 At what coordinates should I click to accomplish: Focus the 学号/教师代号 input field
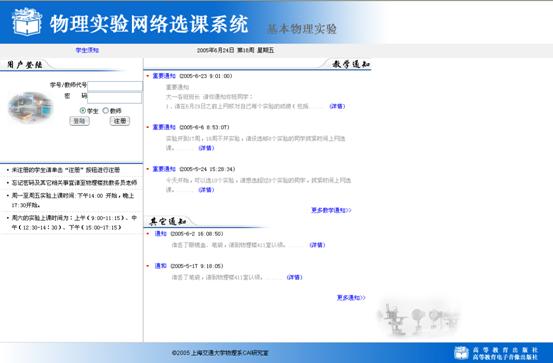click(115, 86)
